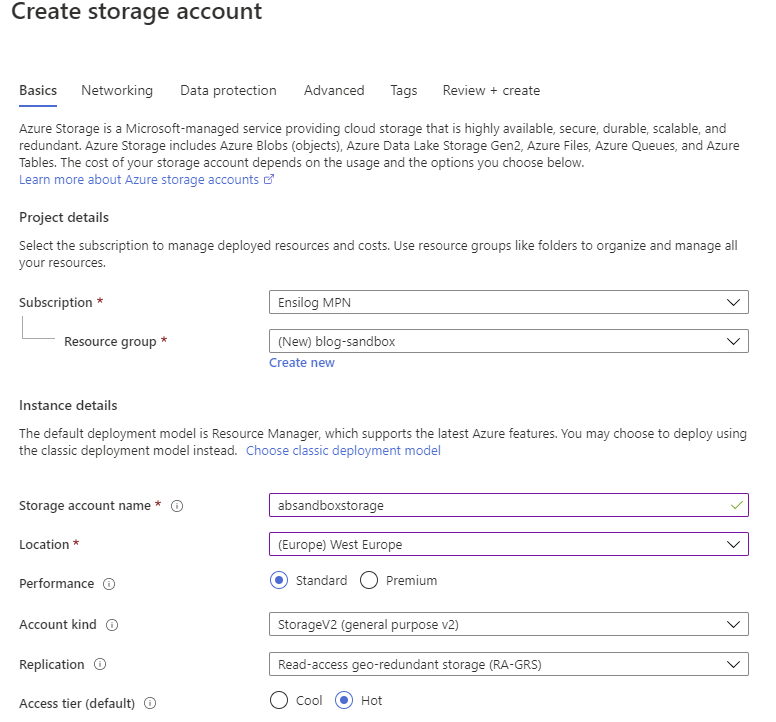The width and height of the screenshot is (776, 722).
Task: Click info icon next to Storage account name
Action: [177, 506]
